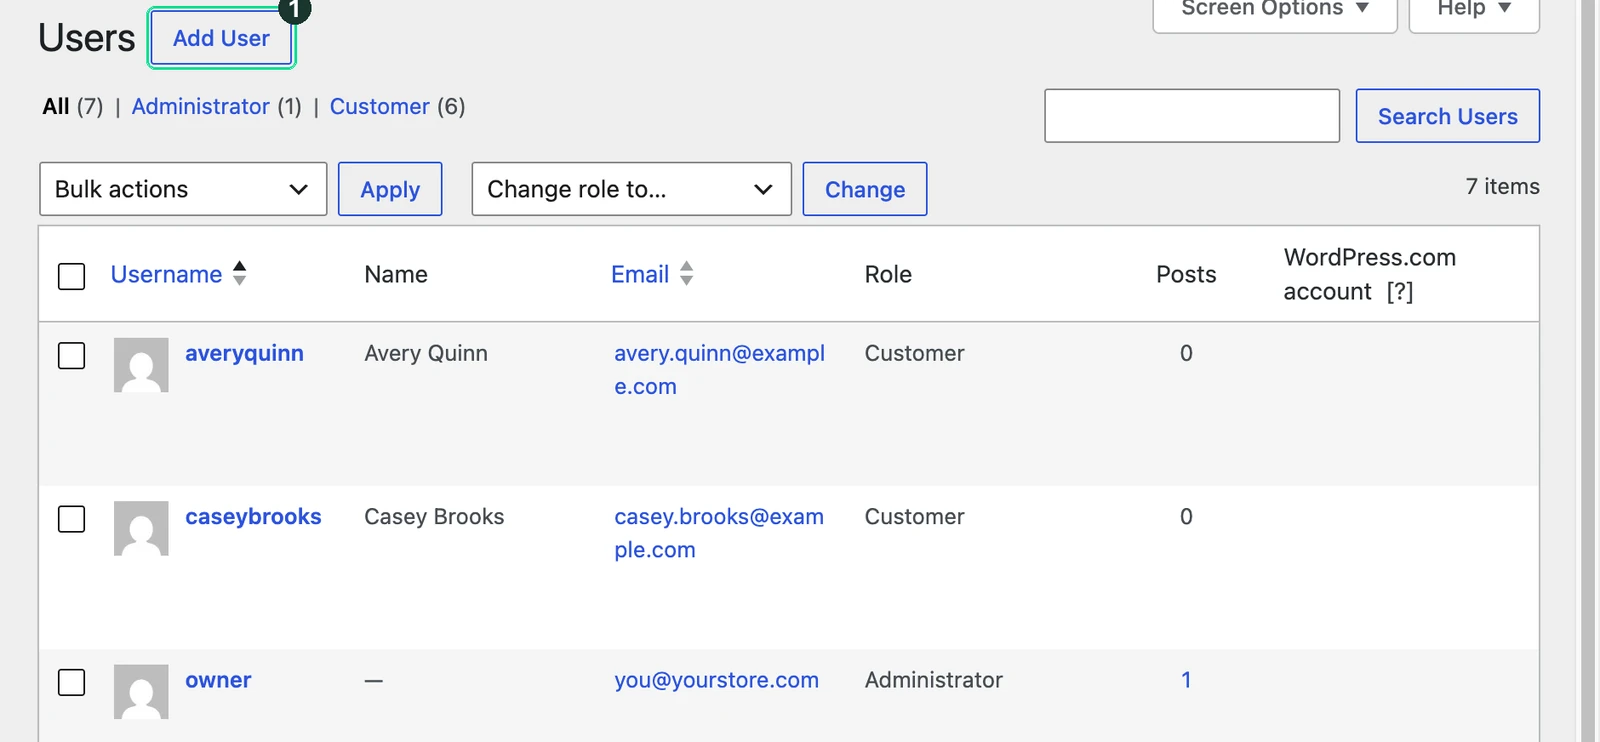The width and height of the screenshot is (1600, 742).
Task: Click the Add User button
Action: tap(221, 38)
